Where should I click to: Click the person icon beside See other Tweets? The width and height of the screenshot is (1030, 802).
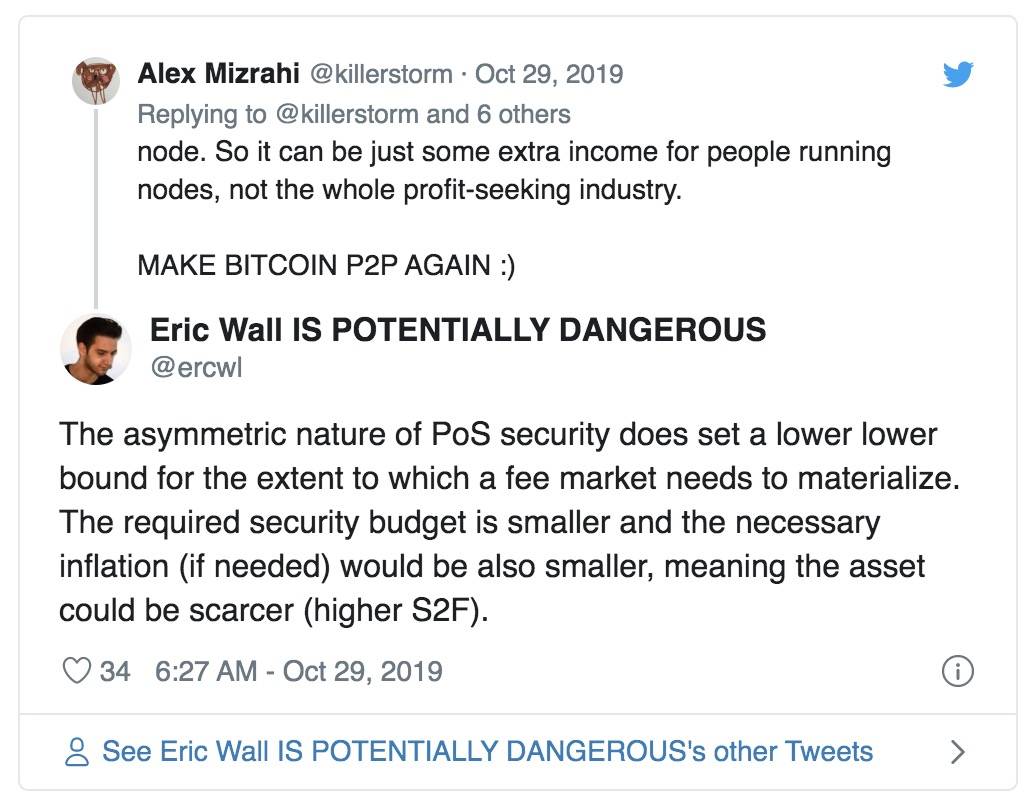point(77,751)
